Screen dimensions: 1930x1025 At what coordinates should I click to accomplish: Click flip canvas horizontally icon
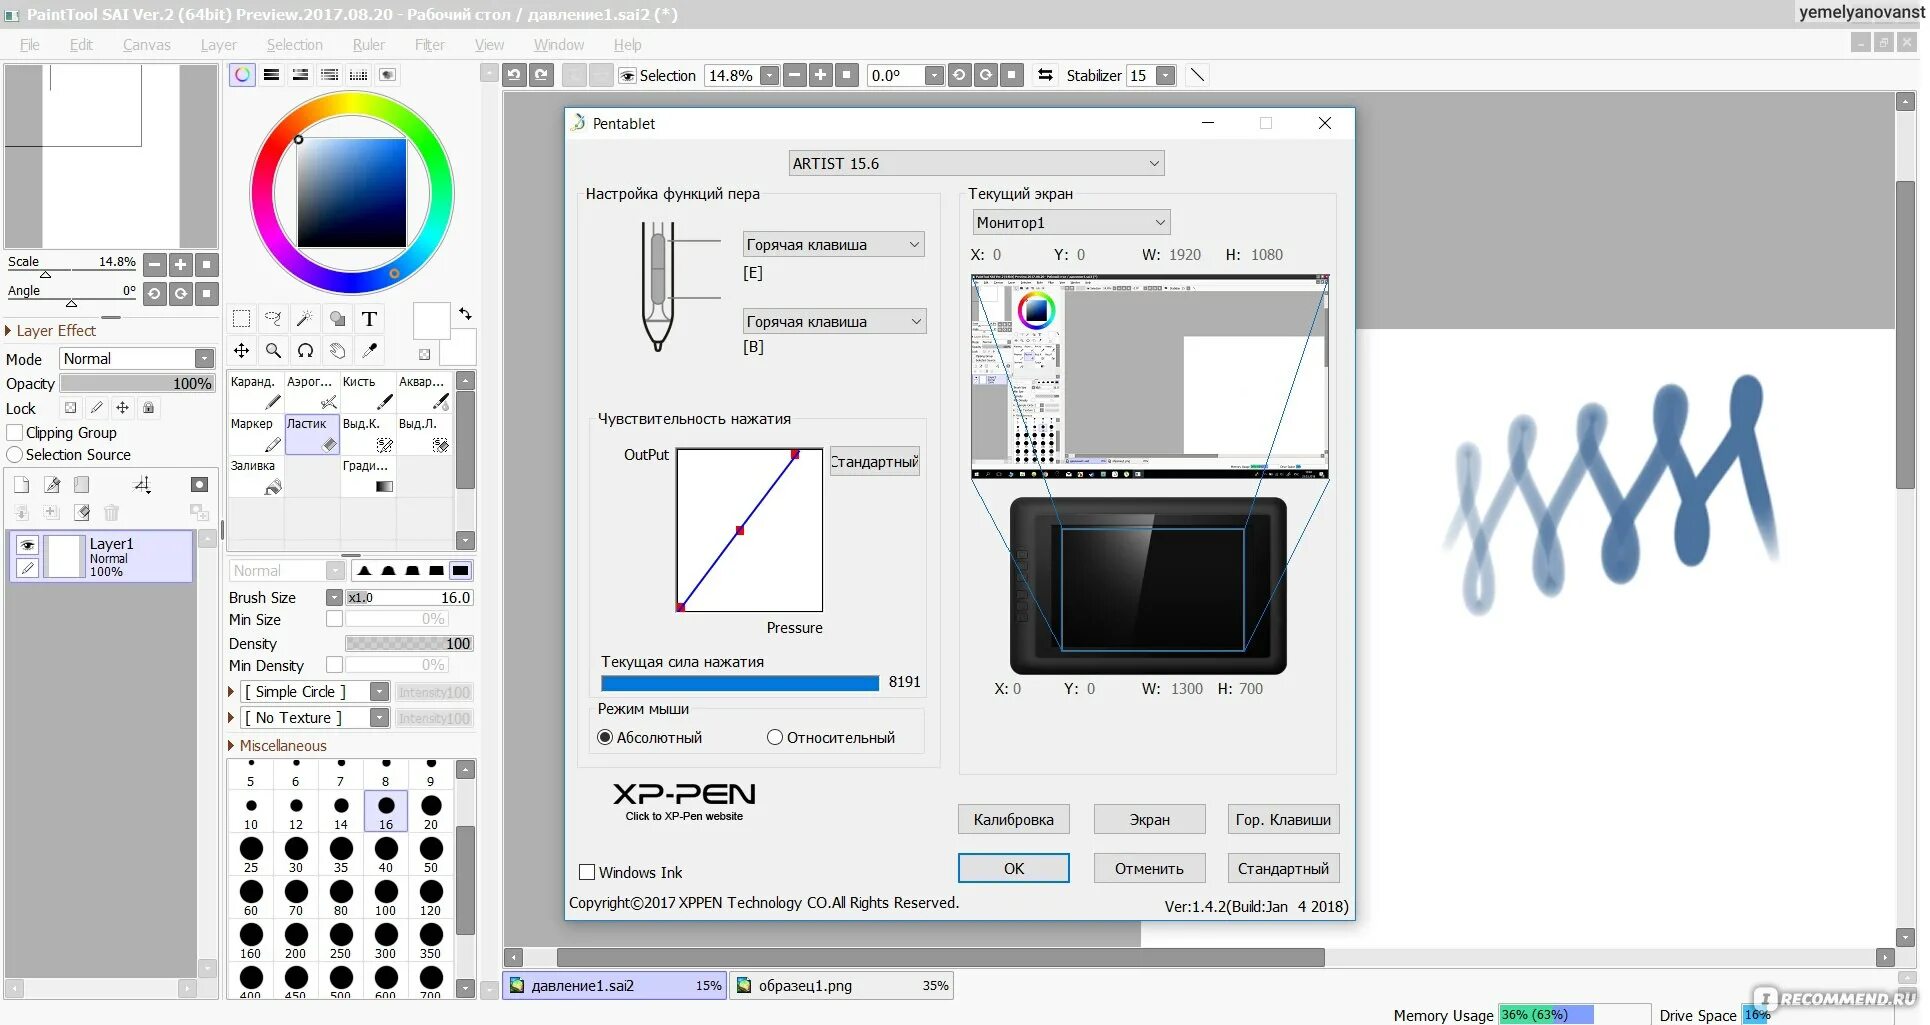click(x=1046, y=75)
